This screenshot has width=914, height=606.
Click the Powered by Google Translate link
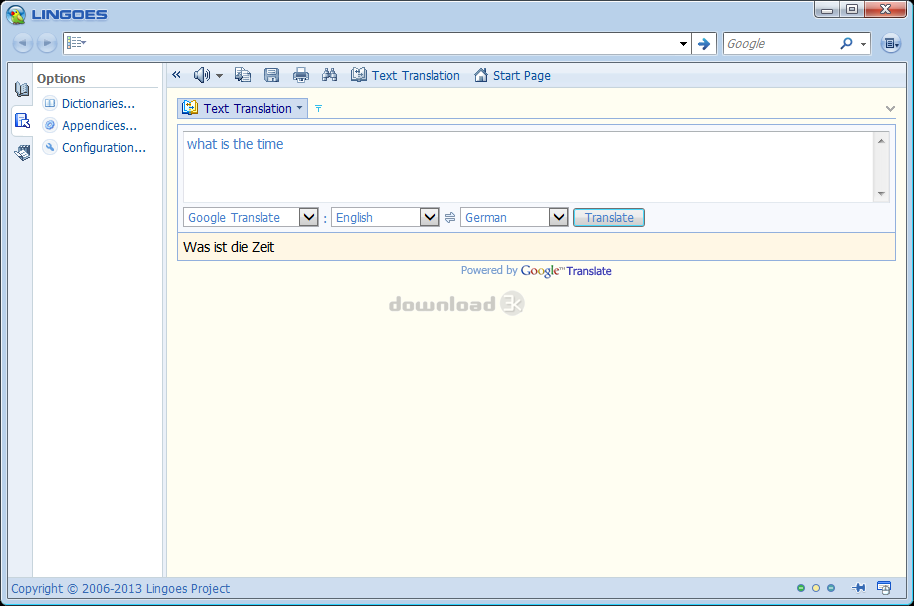pyautogui.click(x=536, y=270)
